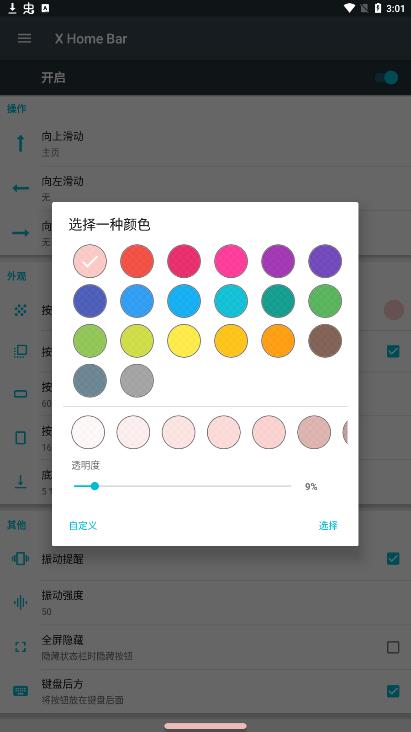The image size is (411, 732).
Task: Uncheck the 振动提醒 checkbox
Action: point(393,558)
